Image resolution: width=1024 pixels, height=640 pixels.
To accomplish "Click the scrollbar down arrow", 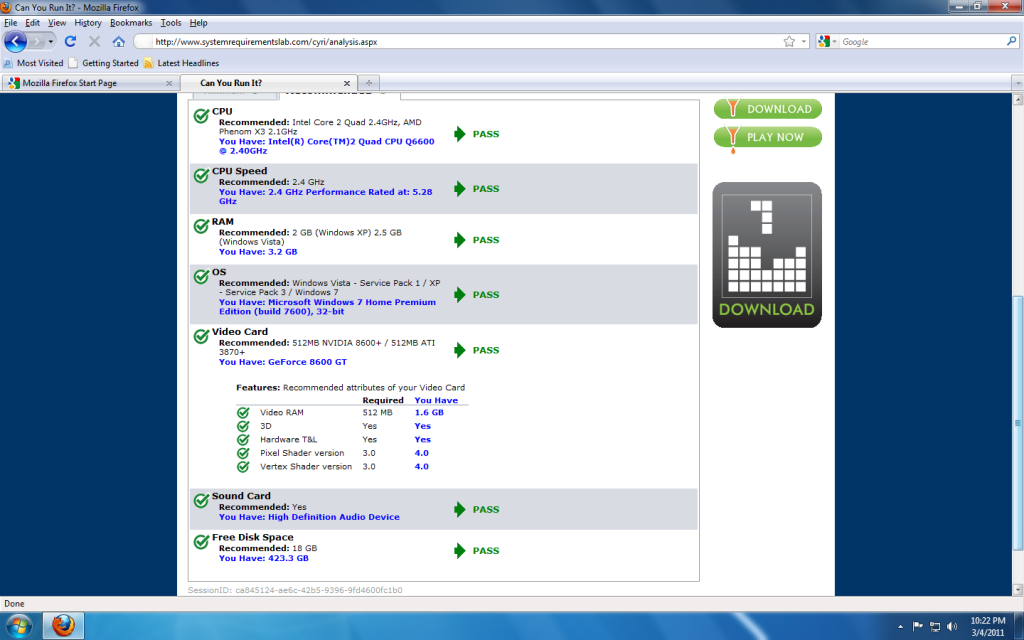I will [x=1017, y=589].
